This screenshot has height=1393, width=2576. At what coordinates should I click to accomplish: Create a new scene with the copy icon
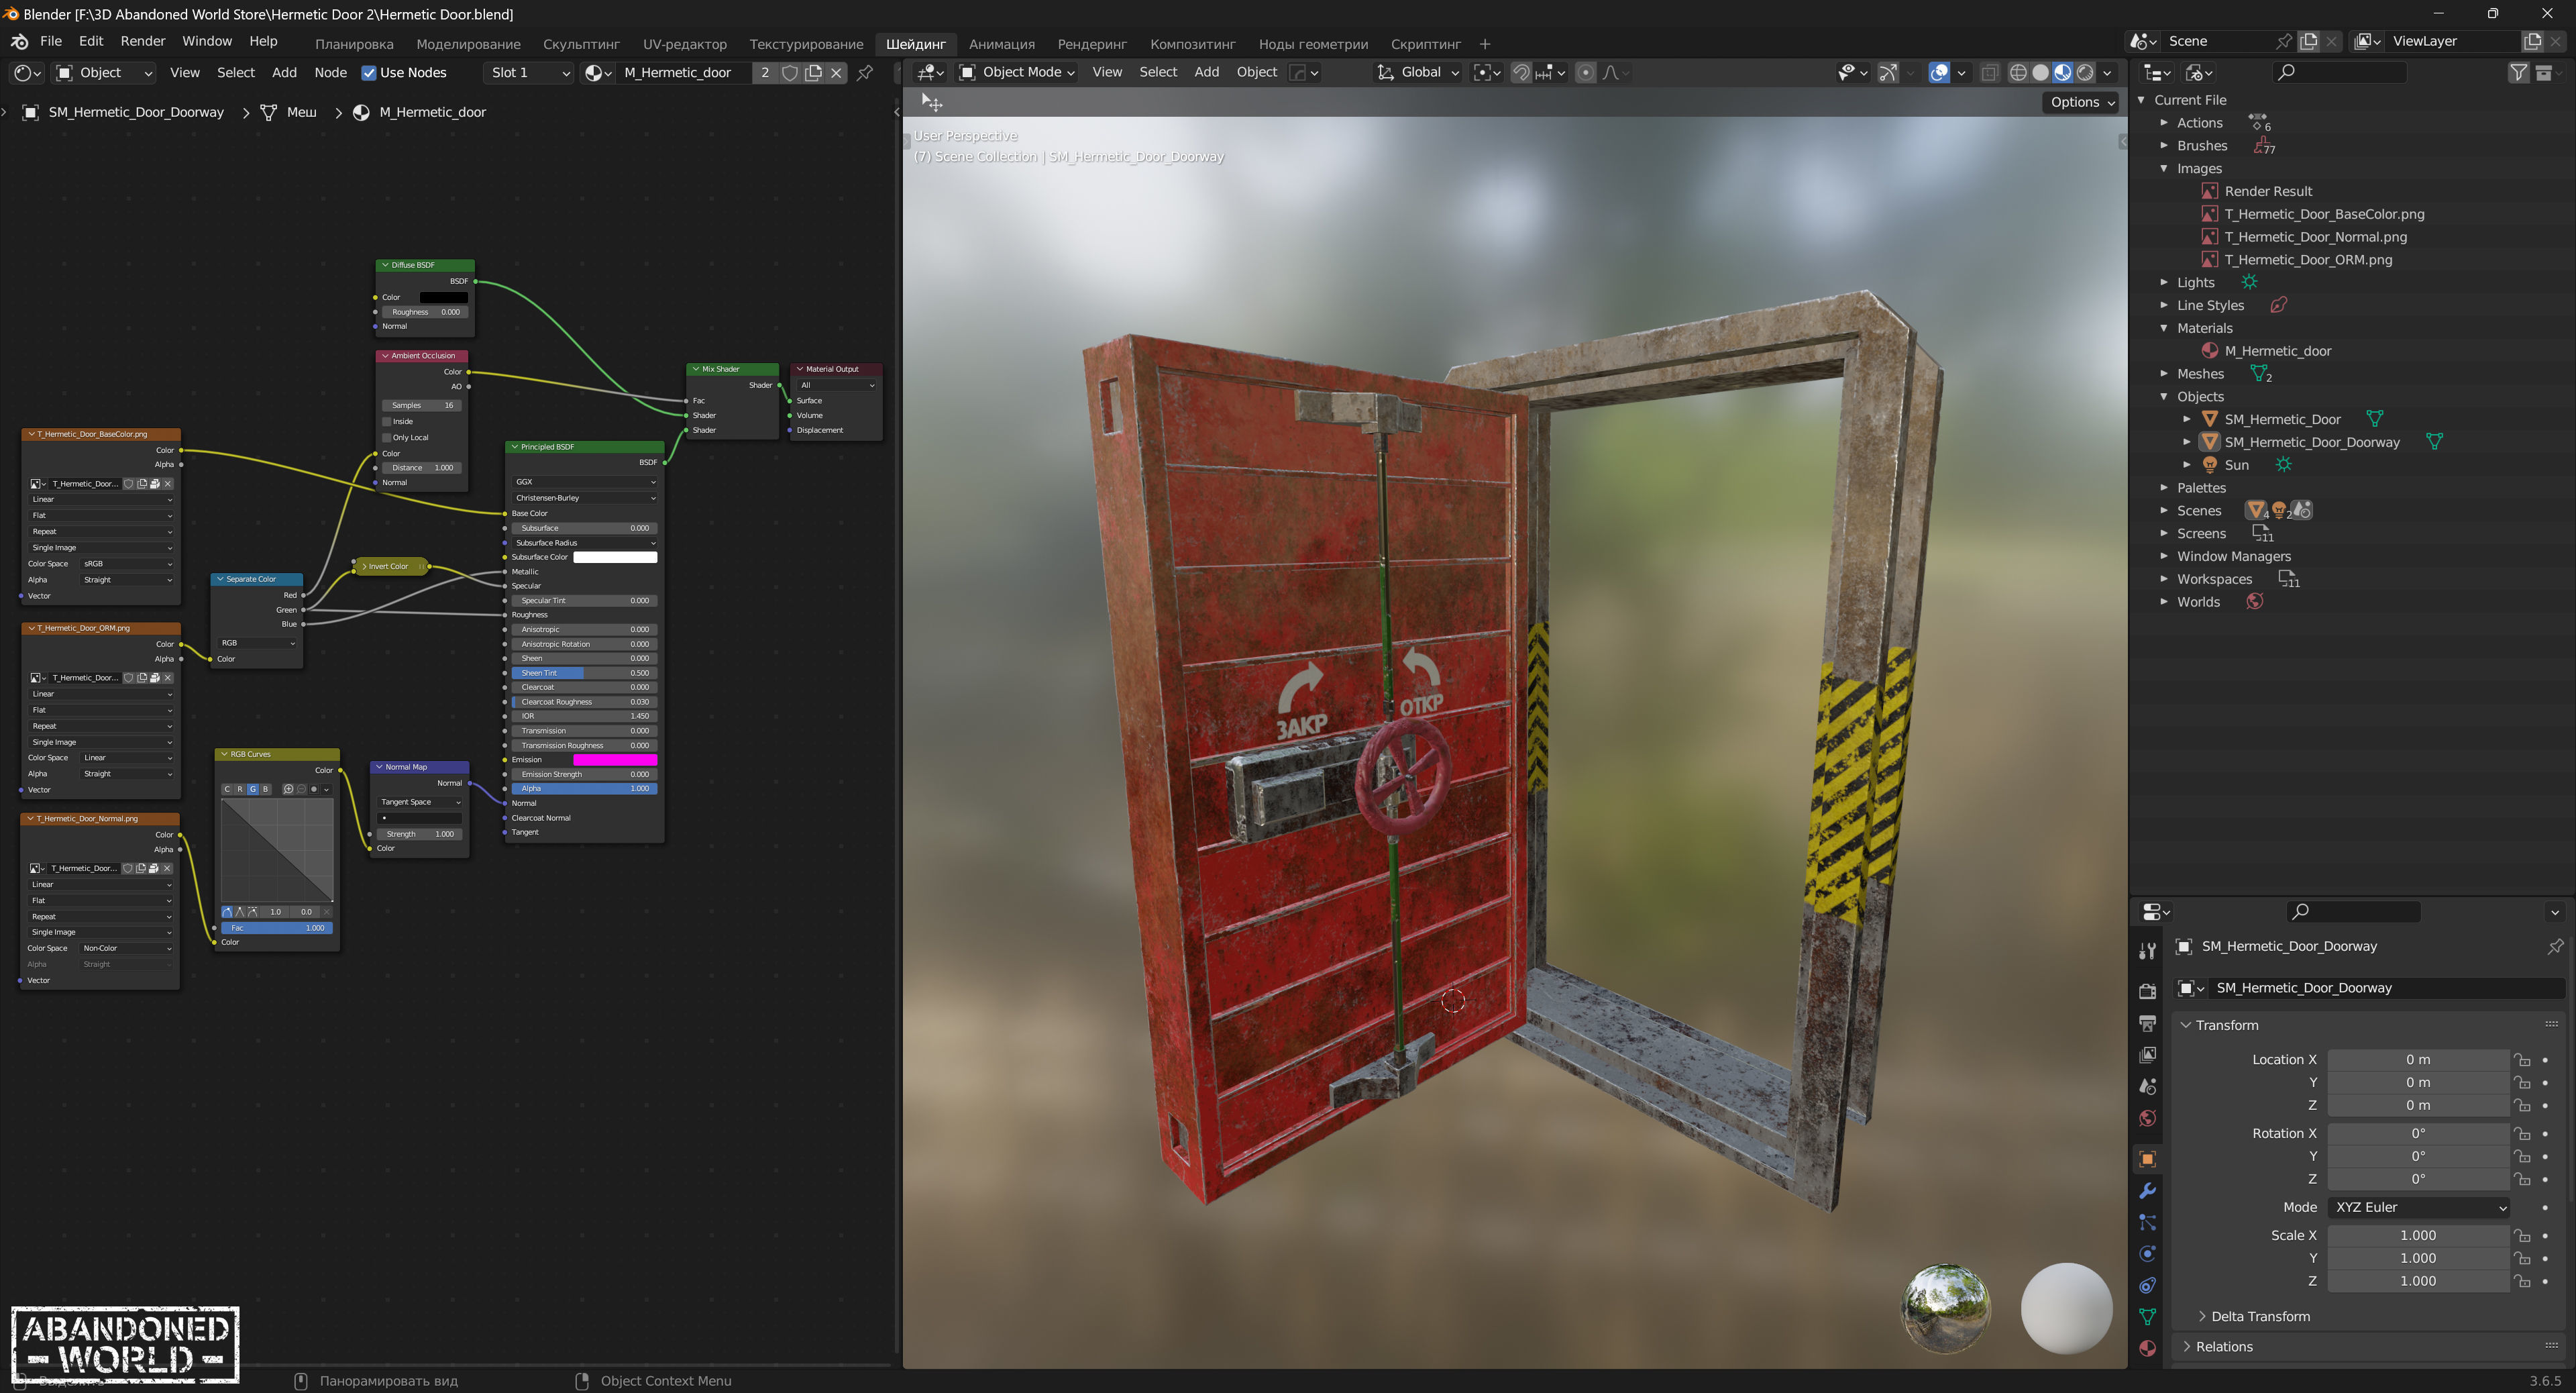tap(2309, 41)
